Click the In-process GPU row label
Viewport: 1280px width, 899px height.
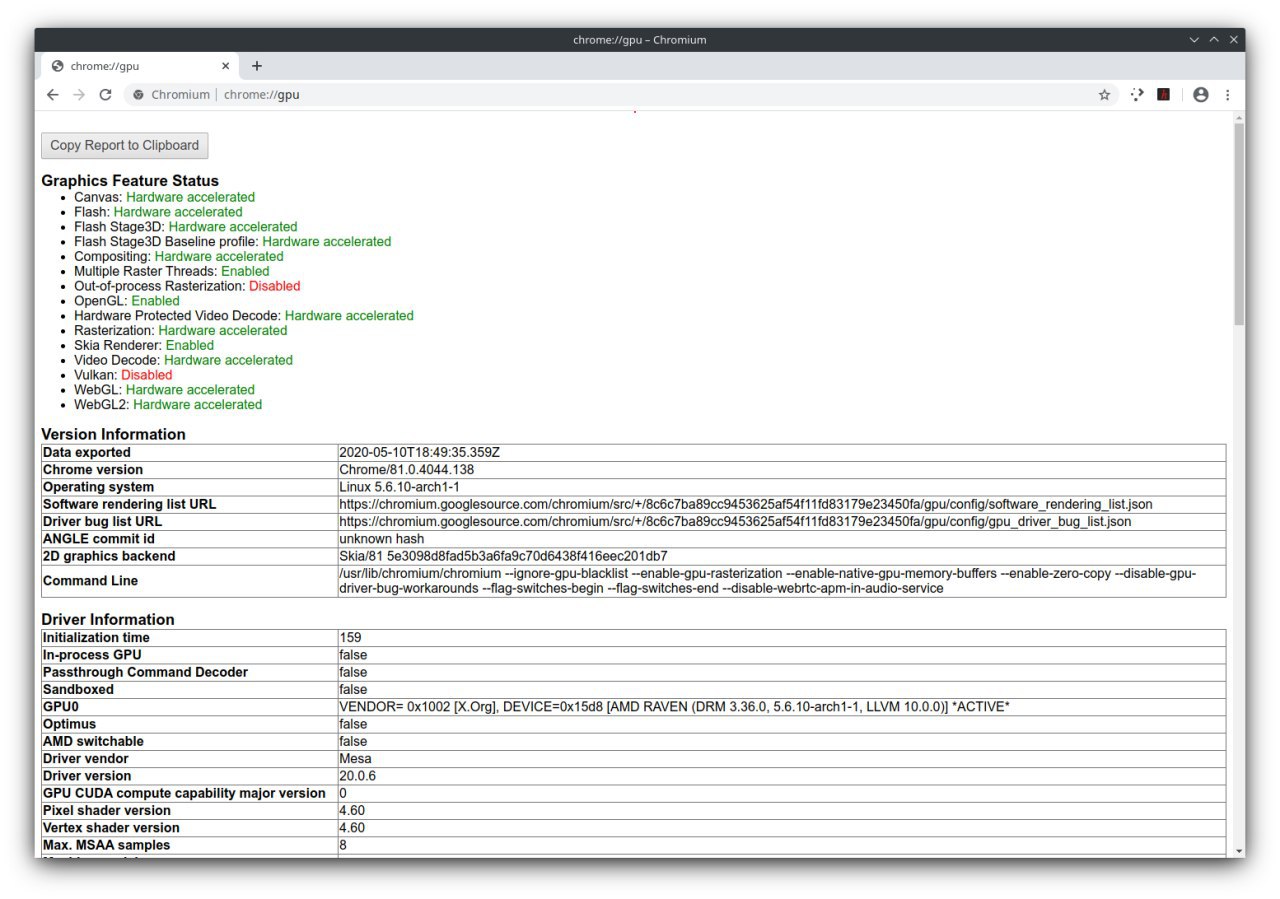pyautogui.click(x=92, y=655)
